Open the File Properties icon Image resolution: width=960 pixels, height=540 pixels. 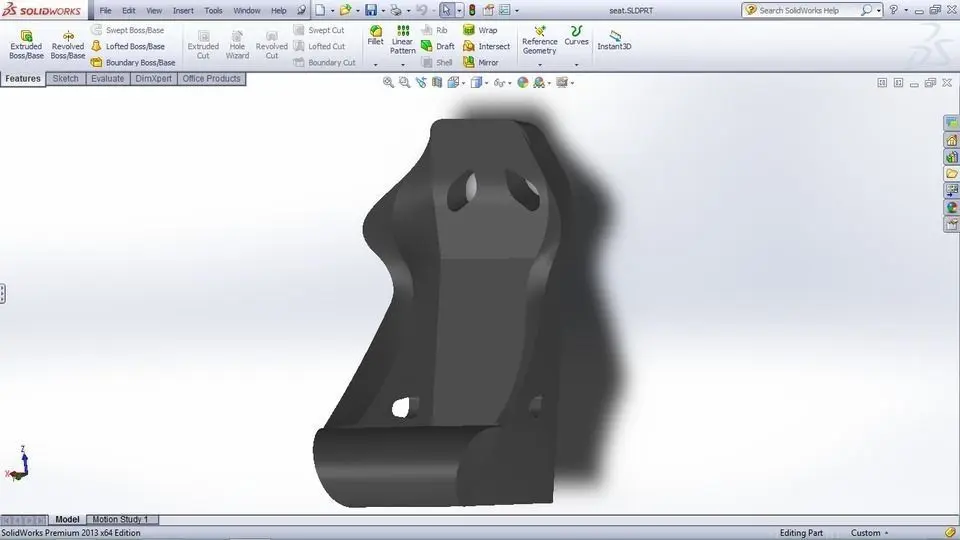[x=488, y=10]
